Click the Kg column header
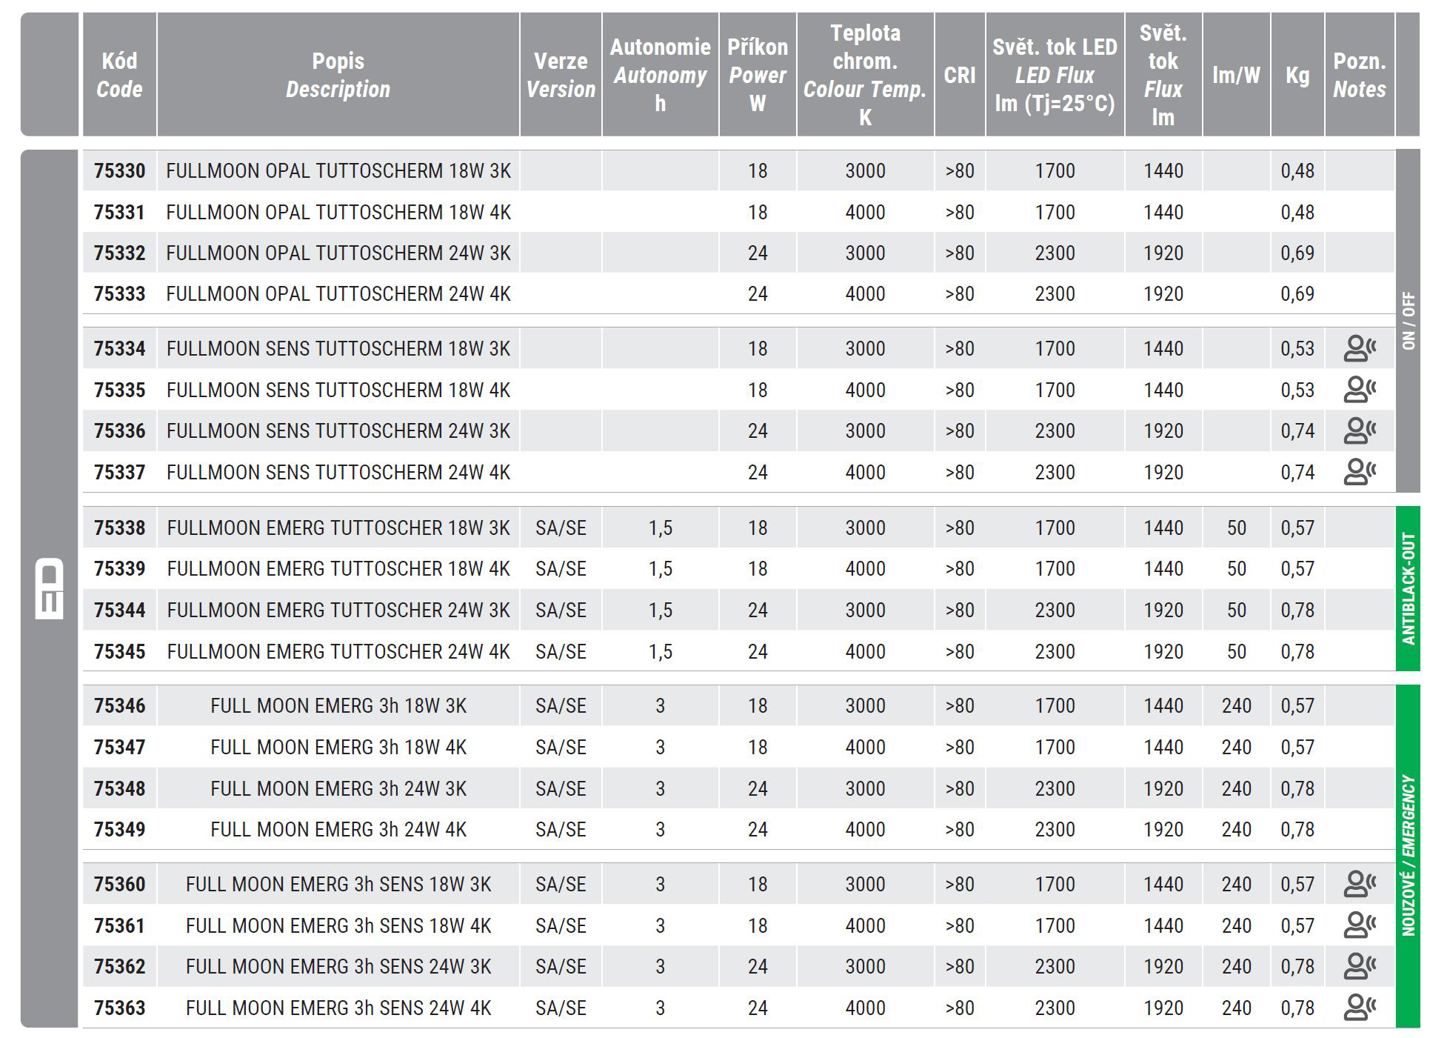 (x=1298, y=75)
